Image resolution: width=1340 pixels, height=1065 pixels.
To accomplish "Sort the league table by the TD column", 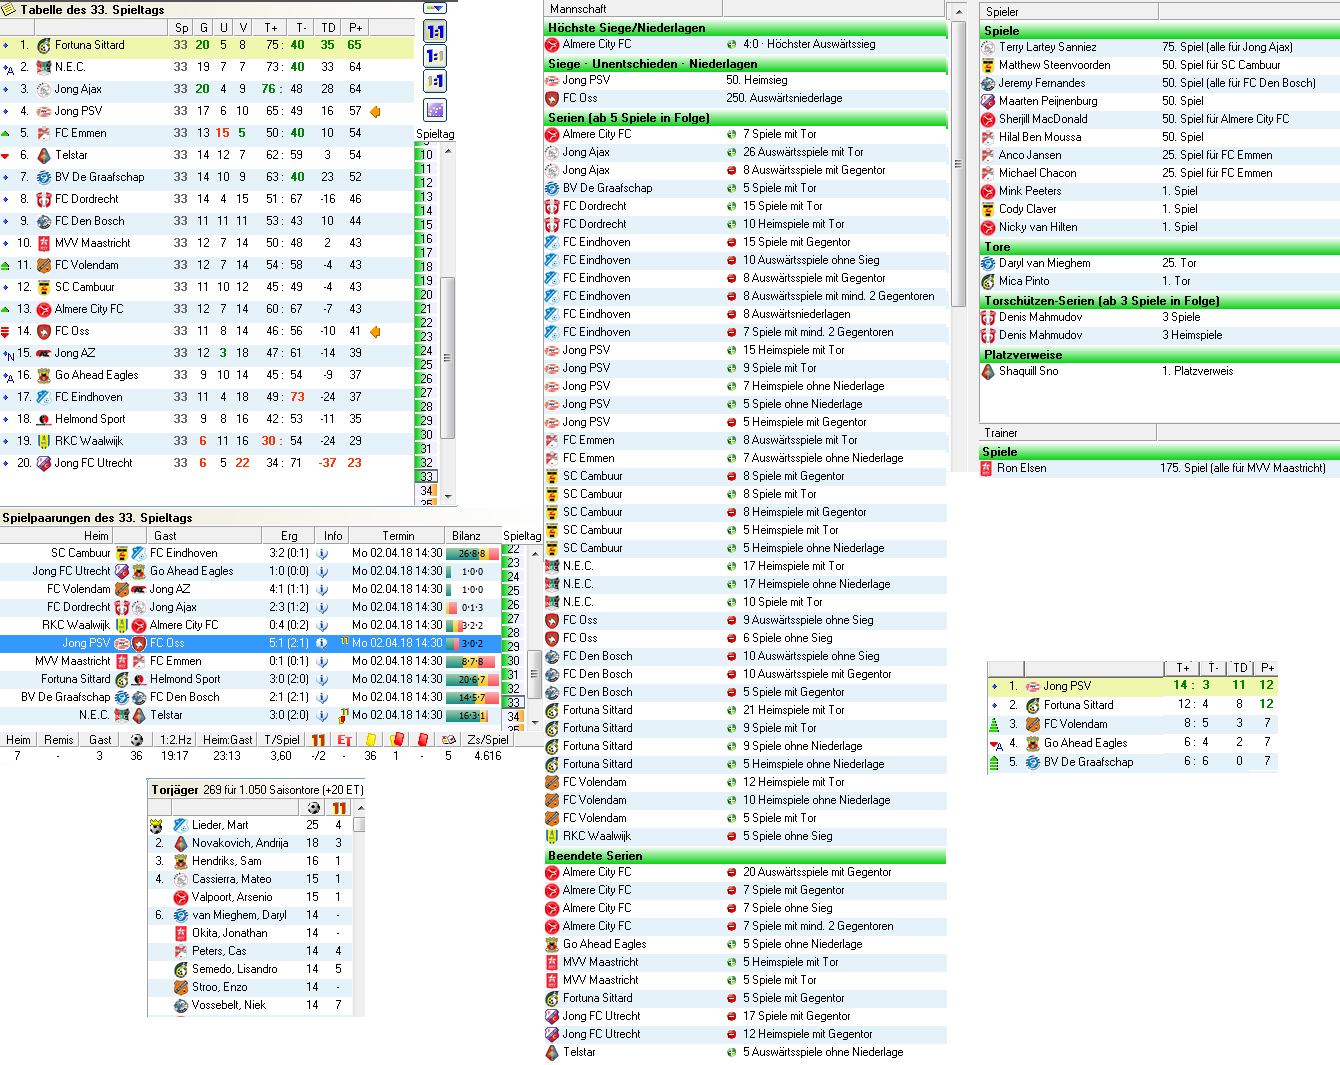I will coord(328,28).
